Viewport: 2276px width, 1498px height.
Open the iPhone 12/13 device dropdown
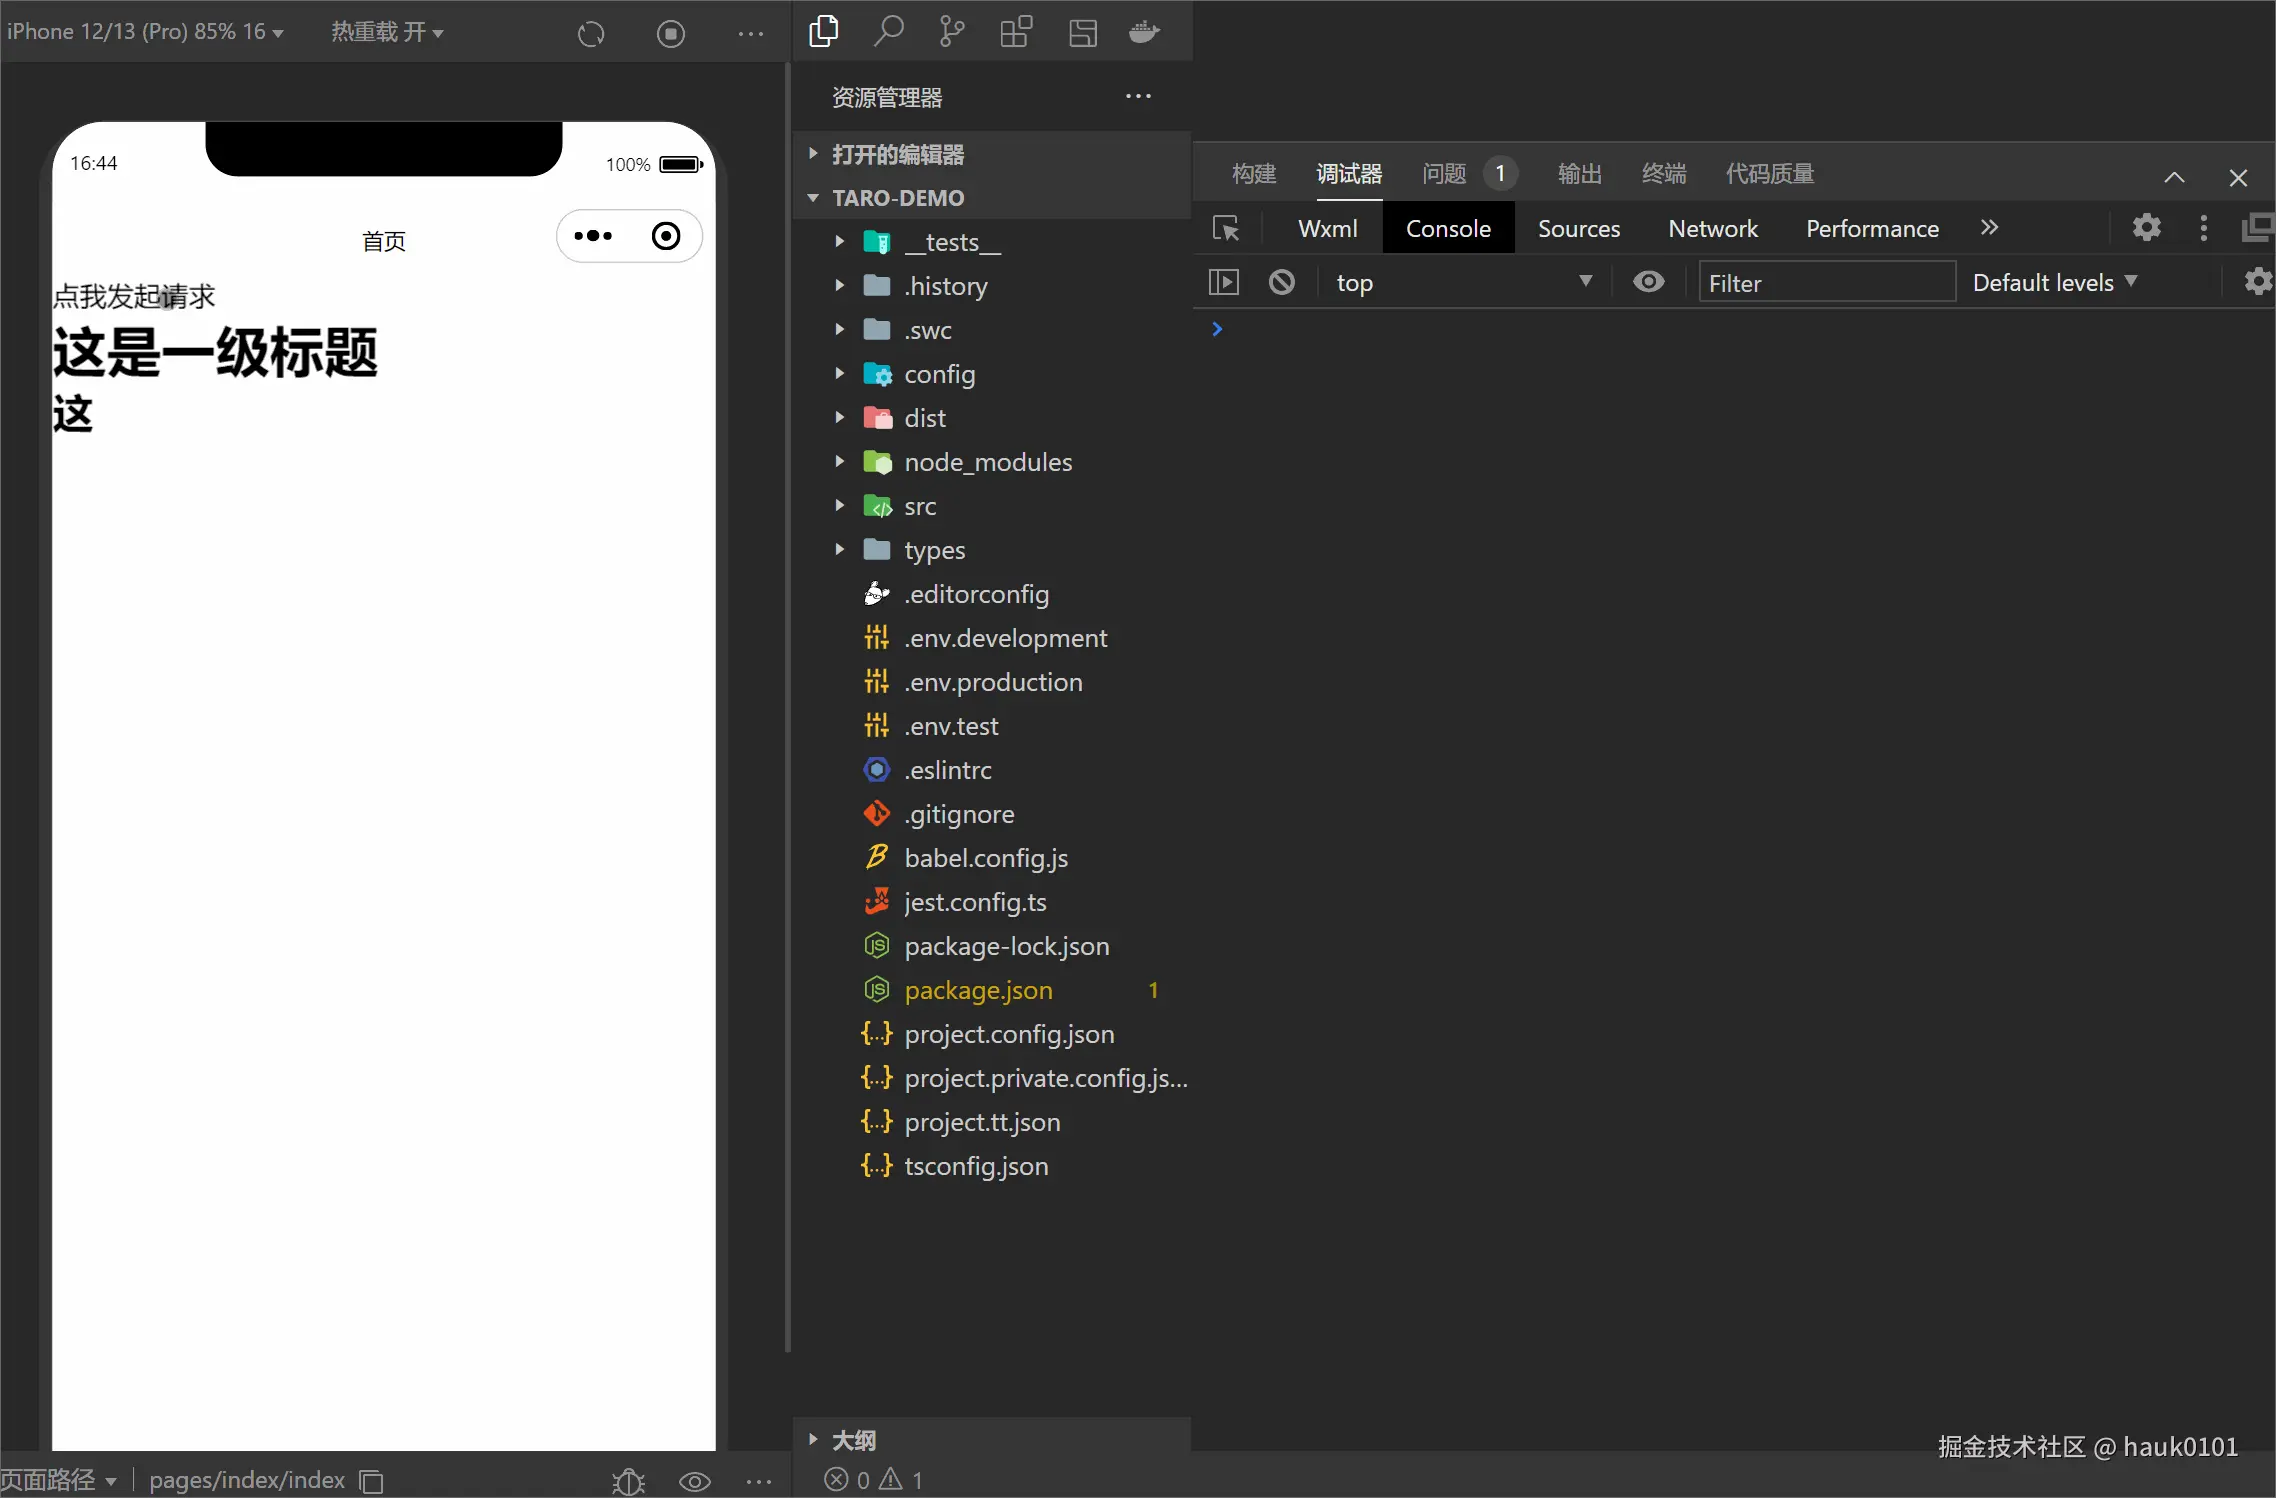click(146, 31)
